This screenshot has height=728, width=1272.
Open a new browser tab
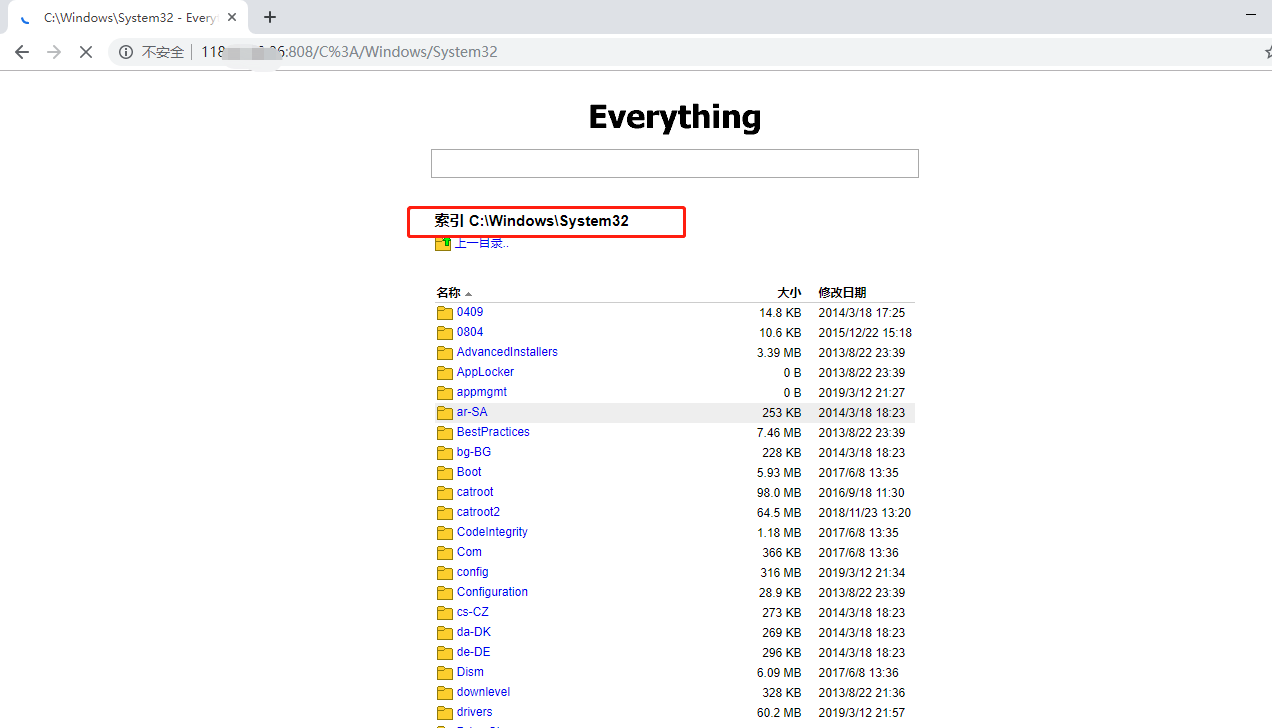(270, 17)
